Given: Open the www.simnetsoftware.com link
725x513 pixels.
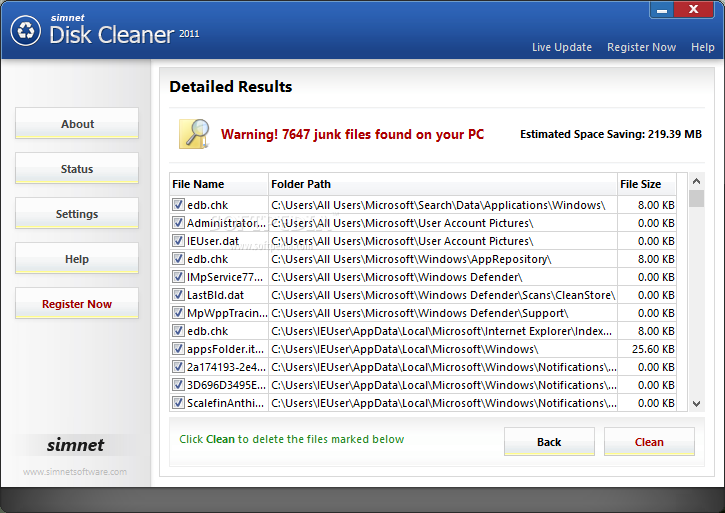Looking at the screenshot, I should coord(75,472).
